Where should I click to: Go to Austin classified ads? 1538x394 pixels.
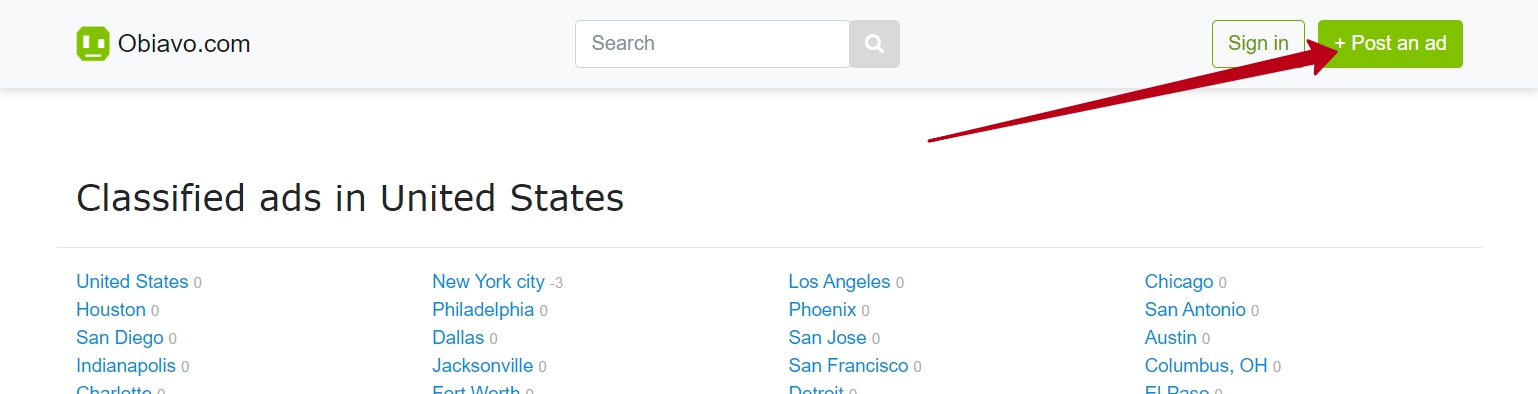1171,338
